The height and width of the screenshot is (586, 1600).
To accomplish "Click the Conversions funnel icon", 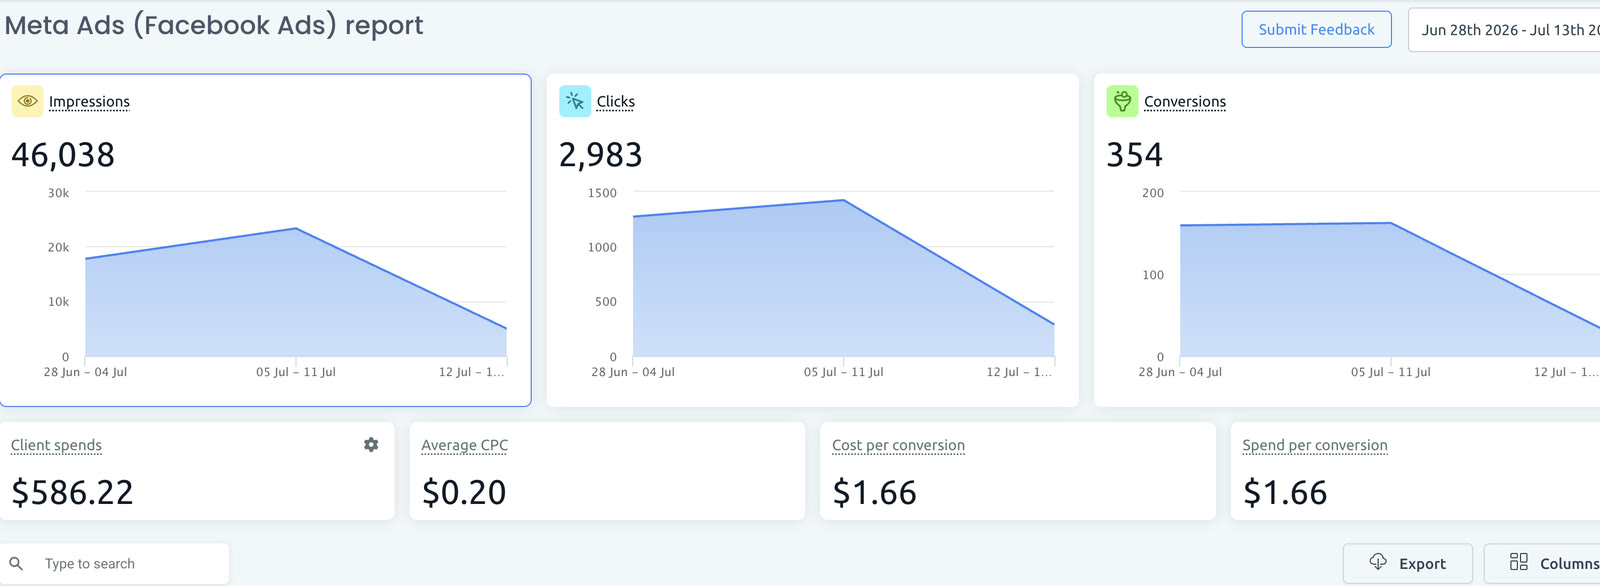I will (x=1122, y=101).
